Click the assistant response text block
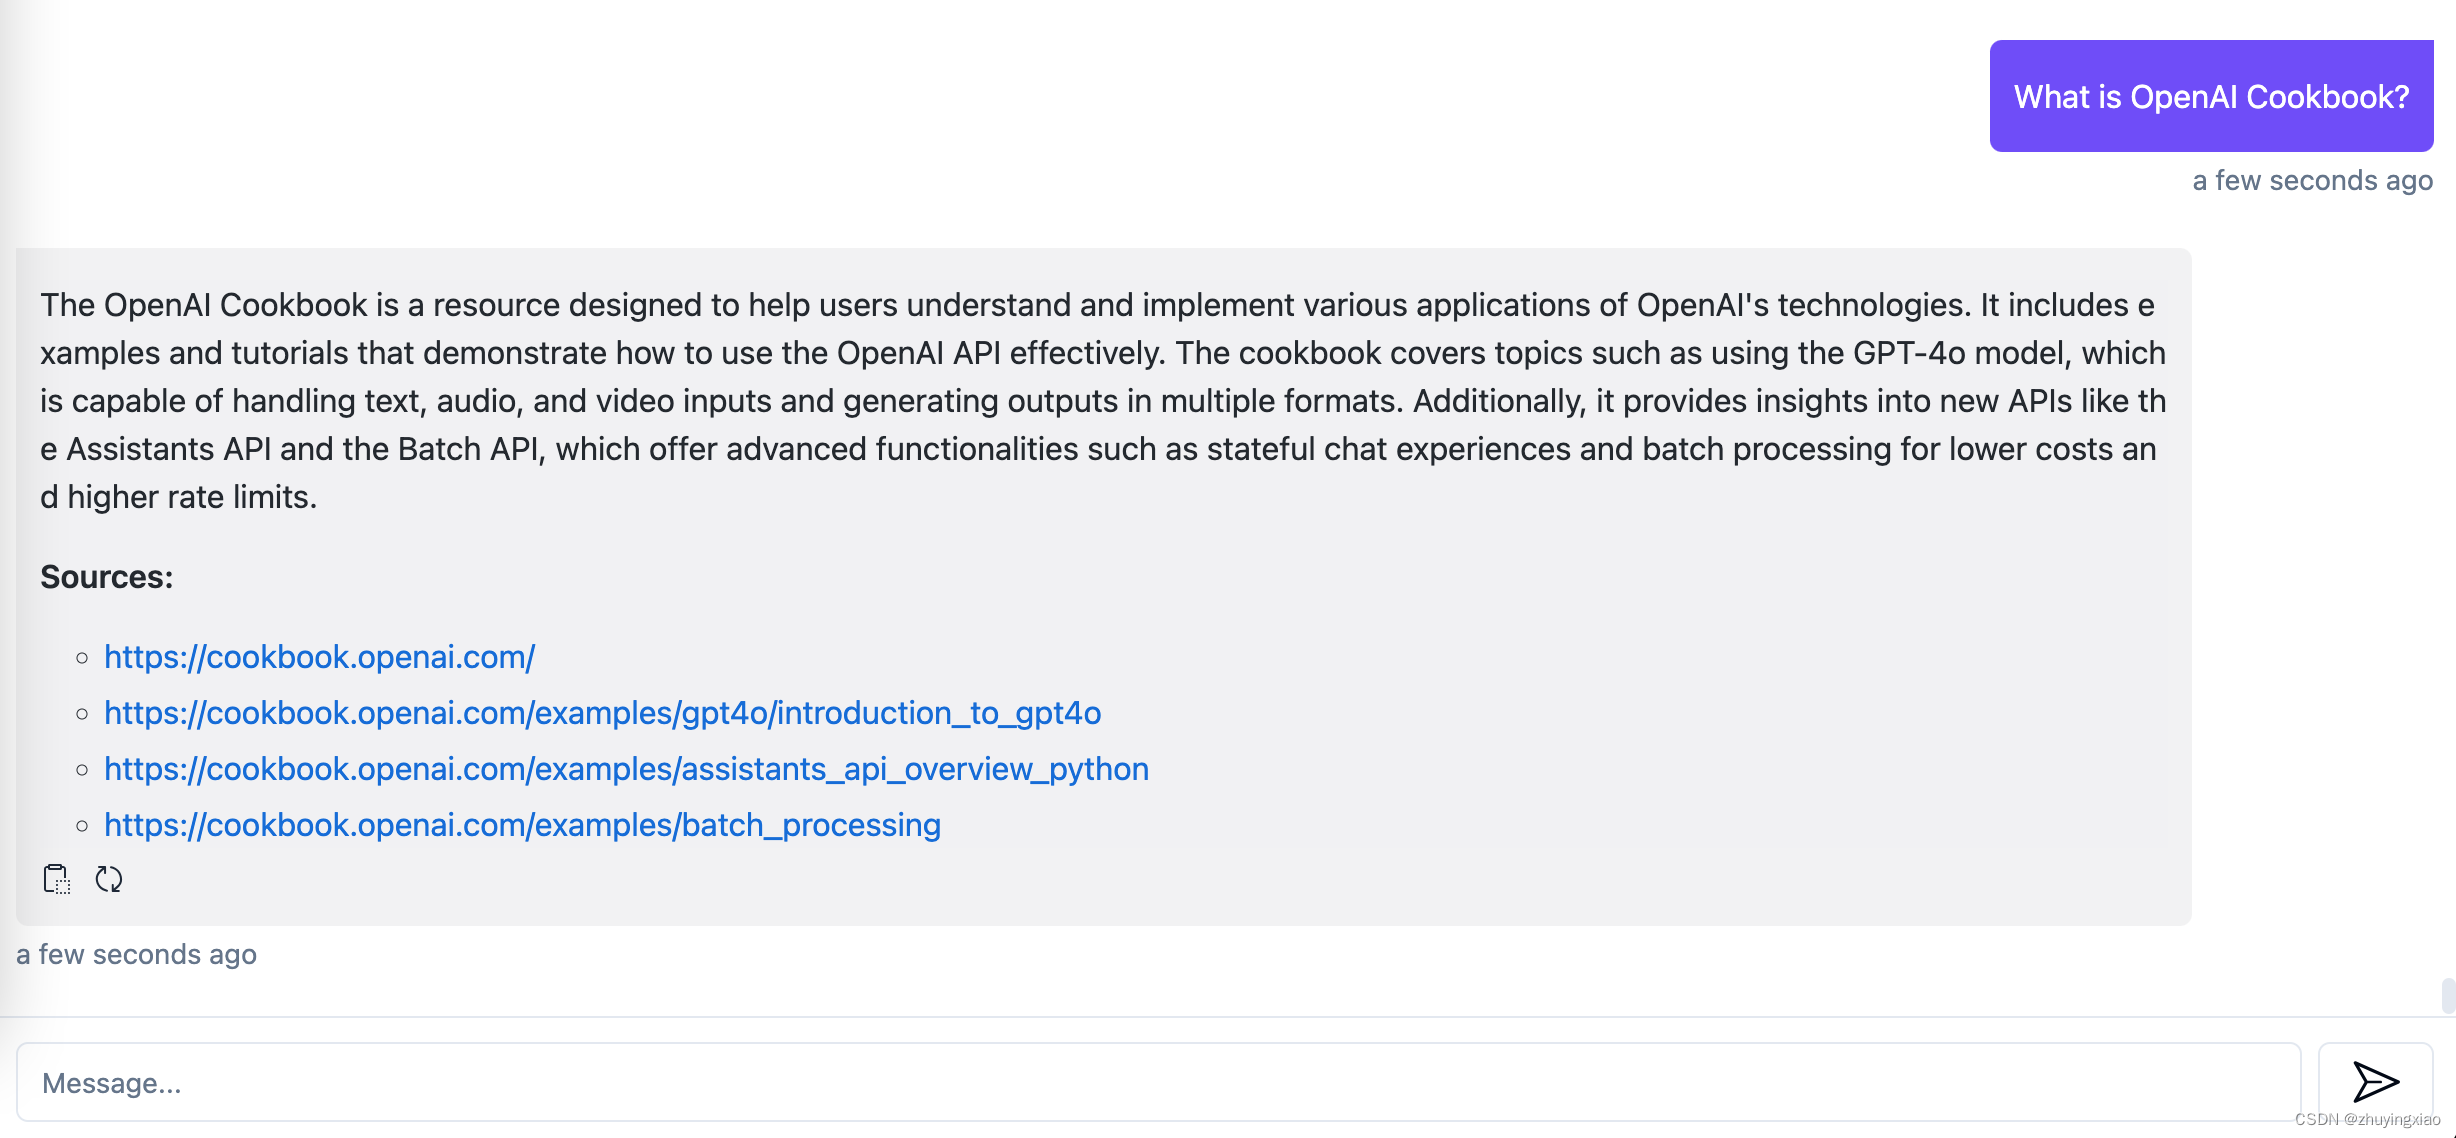Image resolution: width=2456 pixels, height=1138 pixels. point(1100,400)
